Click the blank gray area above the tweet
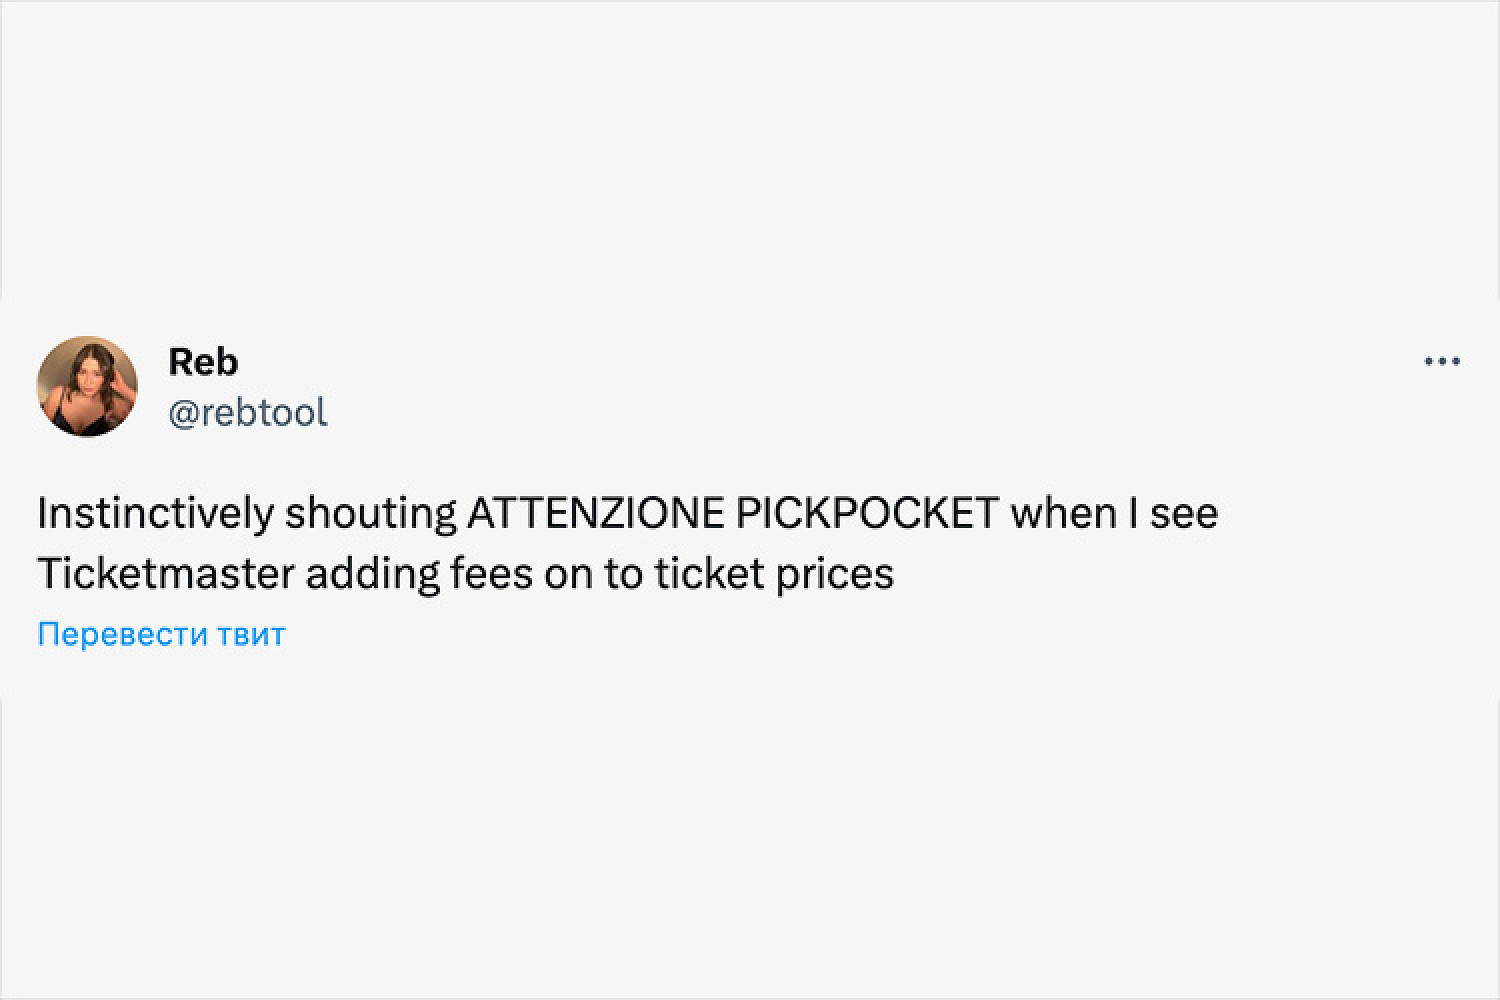Viewport: 1500px width, 1000px height. tap(750, 150)
